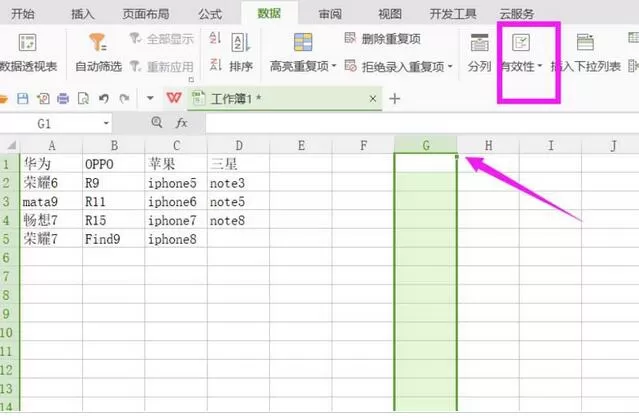Select cell containing R15
The height and width of the screenshot is (418, 639).
[114, 220]
